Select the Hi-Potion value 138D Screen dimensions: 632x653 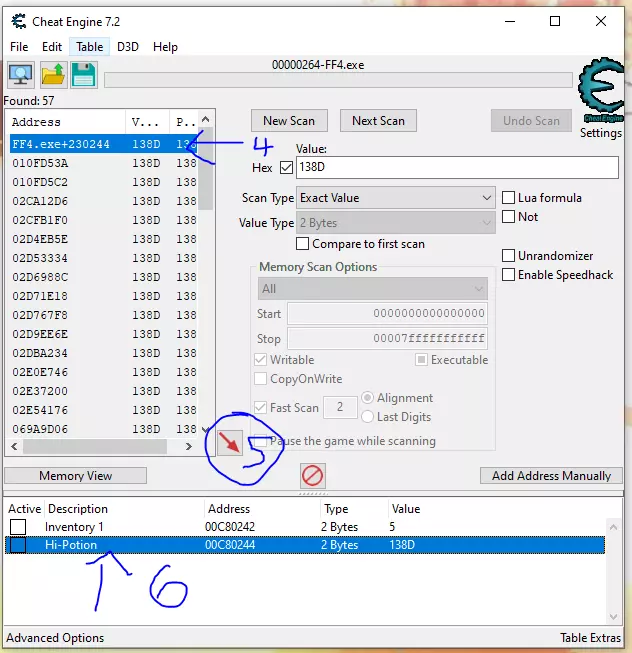[x=402, y=545]
